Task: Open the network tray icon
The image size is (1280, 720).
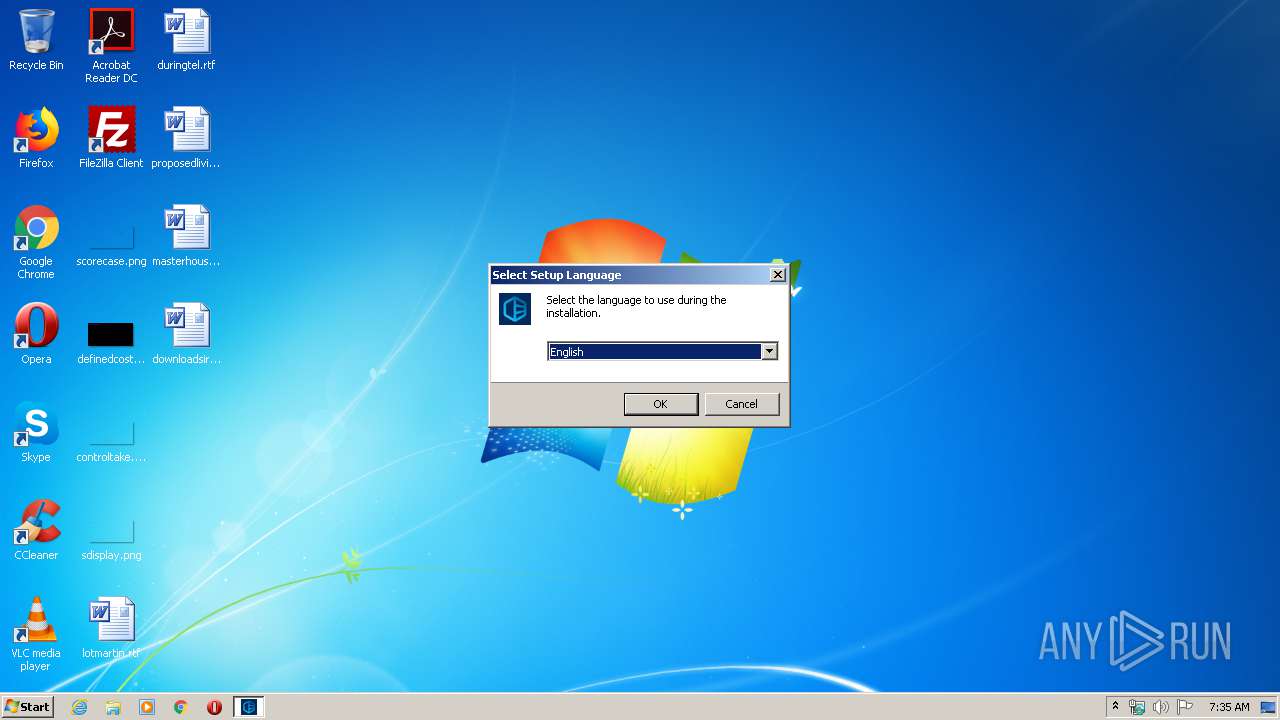Action: click(1137, 707)
